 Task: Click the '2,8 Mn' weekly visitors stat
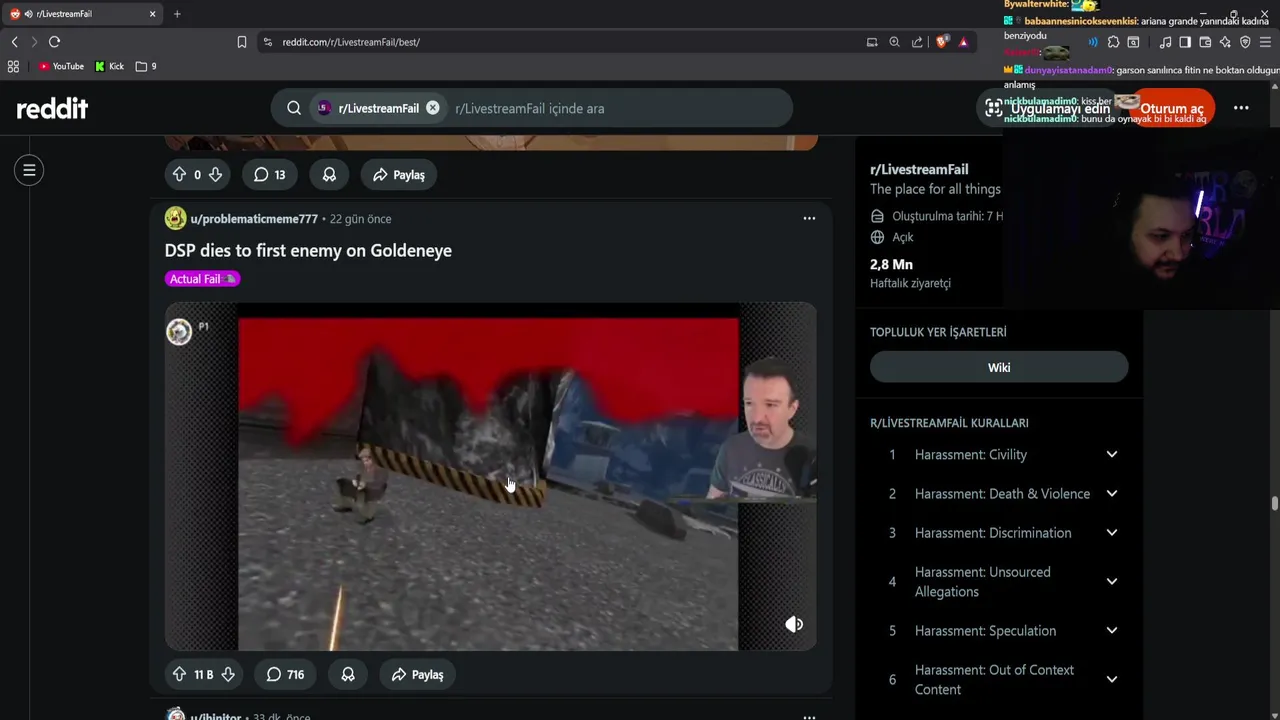(891, 264)
